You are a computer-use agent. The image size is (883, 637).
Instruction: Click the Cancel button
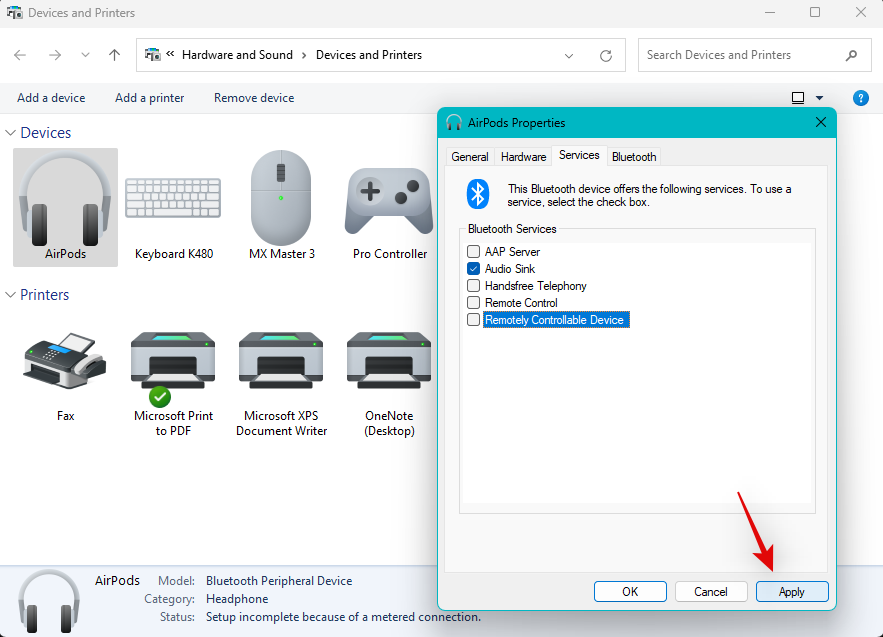click(x=711, y=591)
